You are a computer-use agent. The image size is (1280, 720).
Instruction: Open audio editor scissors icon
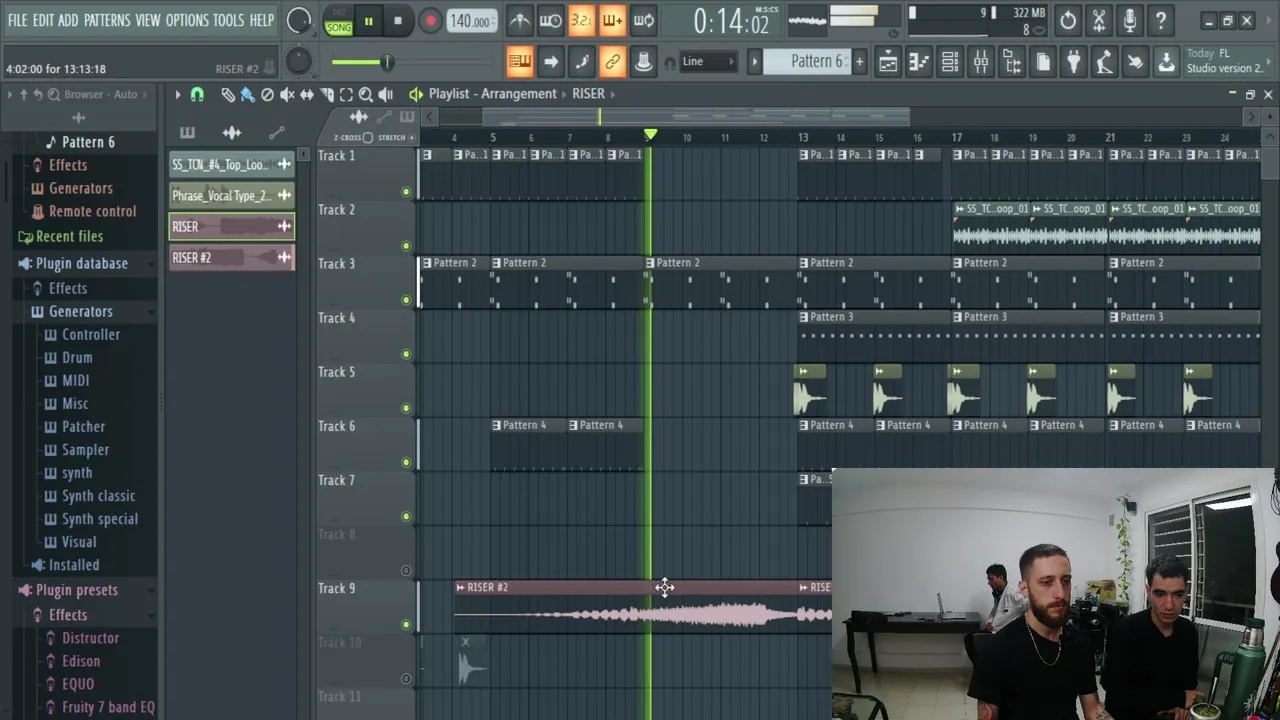(1099, 20)
